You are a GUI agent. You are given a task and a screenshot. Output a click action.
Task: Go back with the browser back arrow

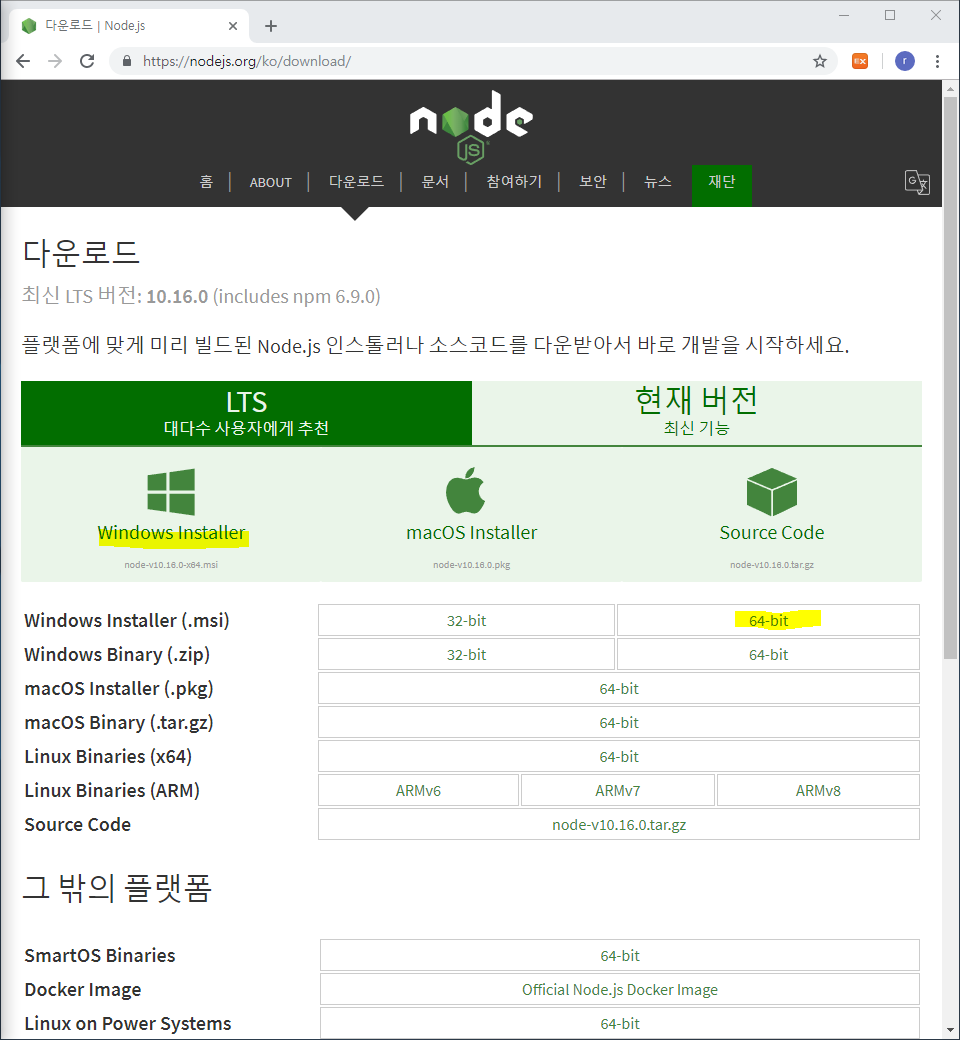[x=23, y=61]
